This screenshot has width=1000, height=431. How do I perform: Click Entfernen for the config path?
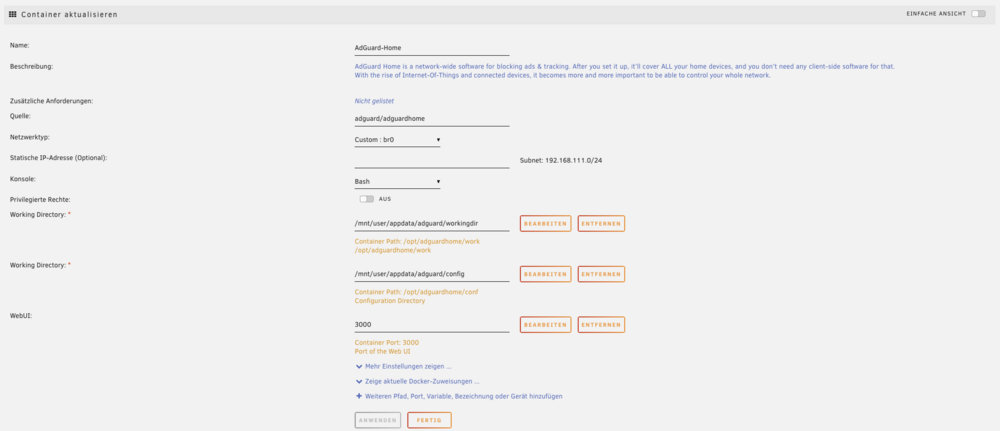(x=601, y=274)
